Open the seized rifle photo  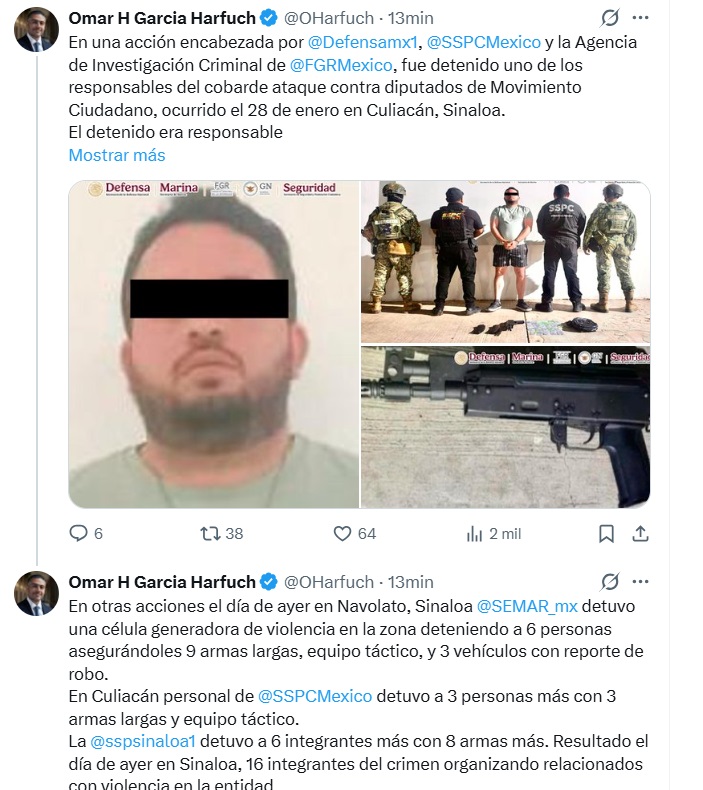tap(505, 427)
